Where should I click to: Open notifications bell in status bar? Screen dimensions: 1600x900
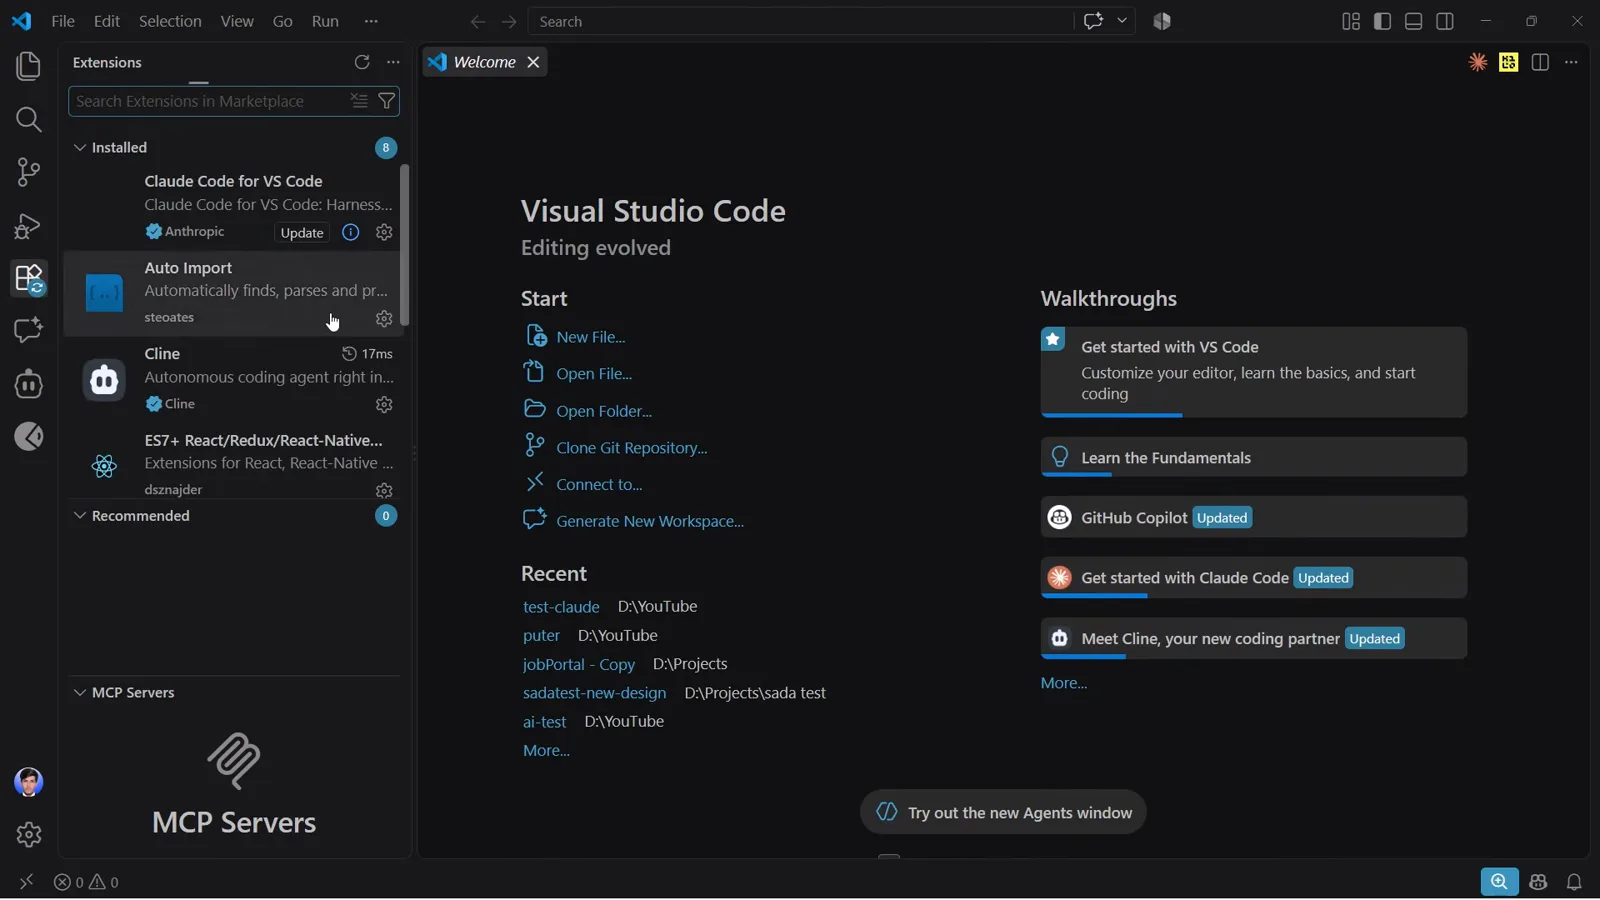[x=1575, y=883]
